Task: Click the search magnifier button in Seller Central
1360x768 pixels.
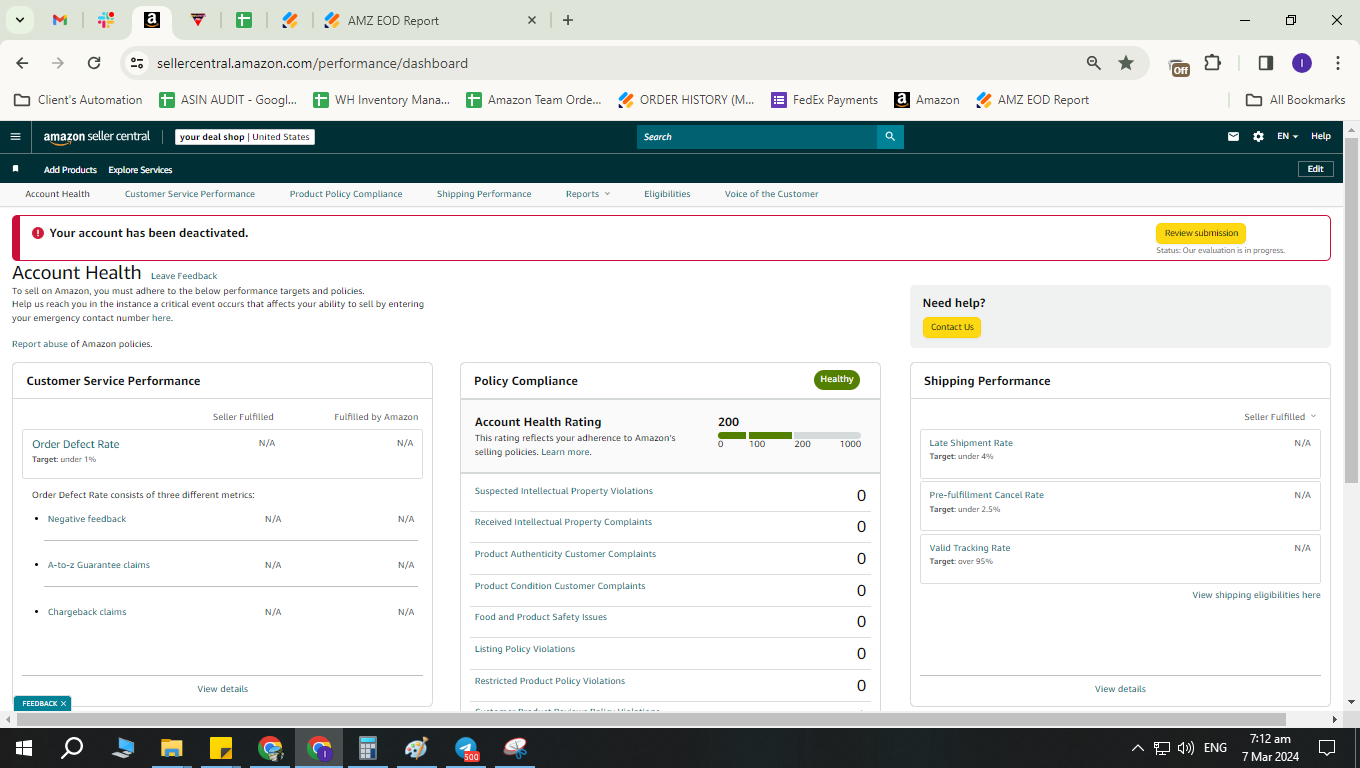Action: [x=890, y=137]
